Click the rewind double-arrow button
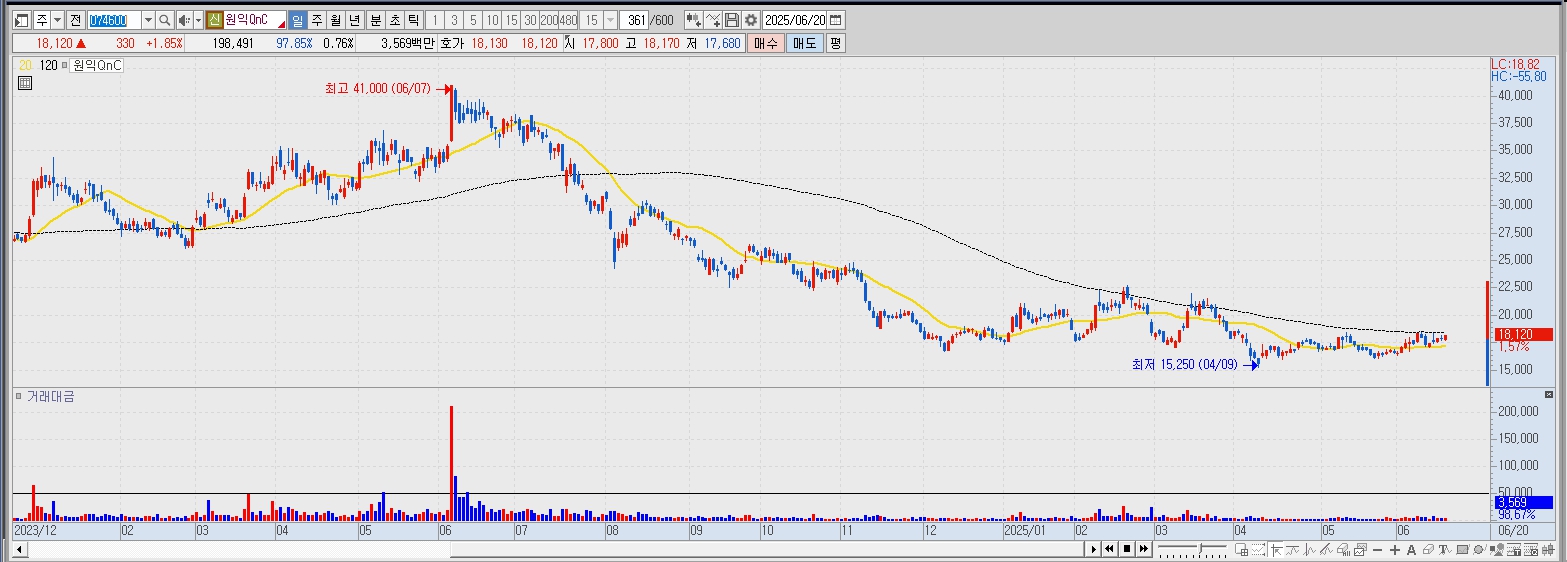The width and height of the screenshot is (1567, 562). tap(1109, 549)
